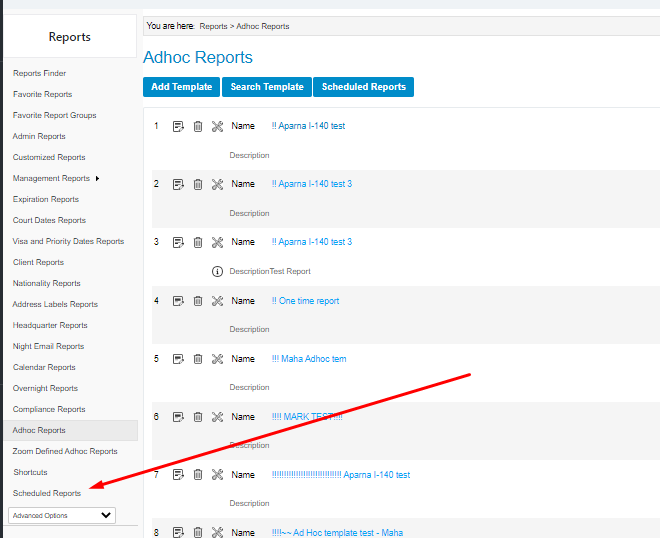This screenshot has height=538, width=660.
Task: Select Scheduled Reports in the left sidebar
Action: pos(47,493)
